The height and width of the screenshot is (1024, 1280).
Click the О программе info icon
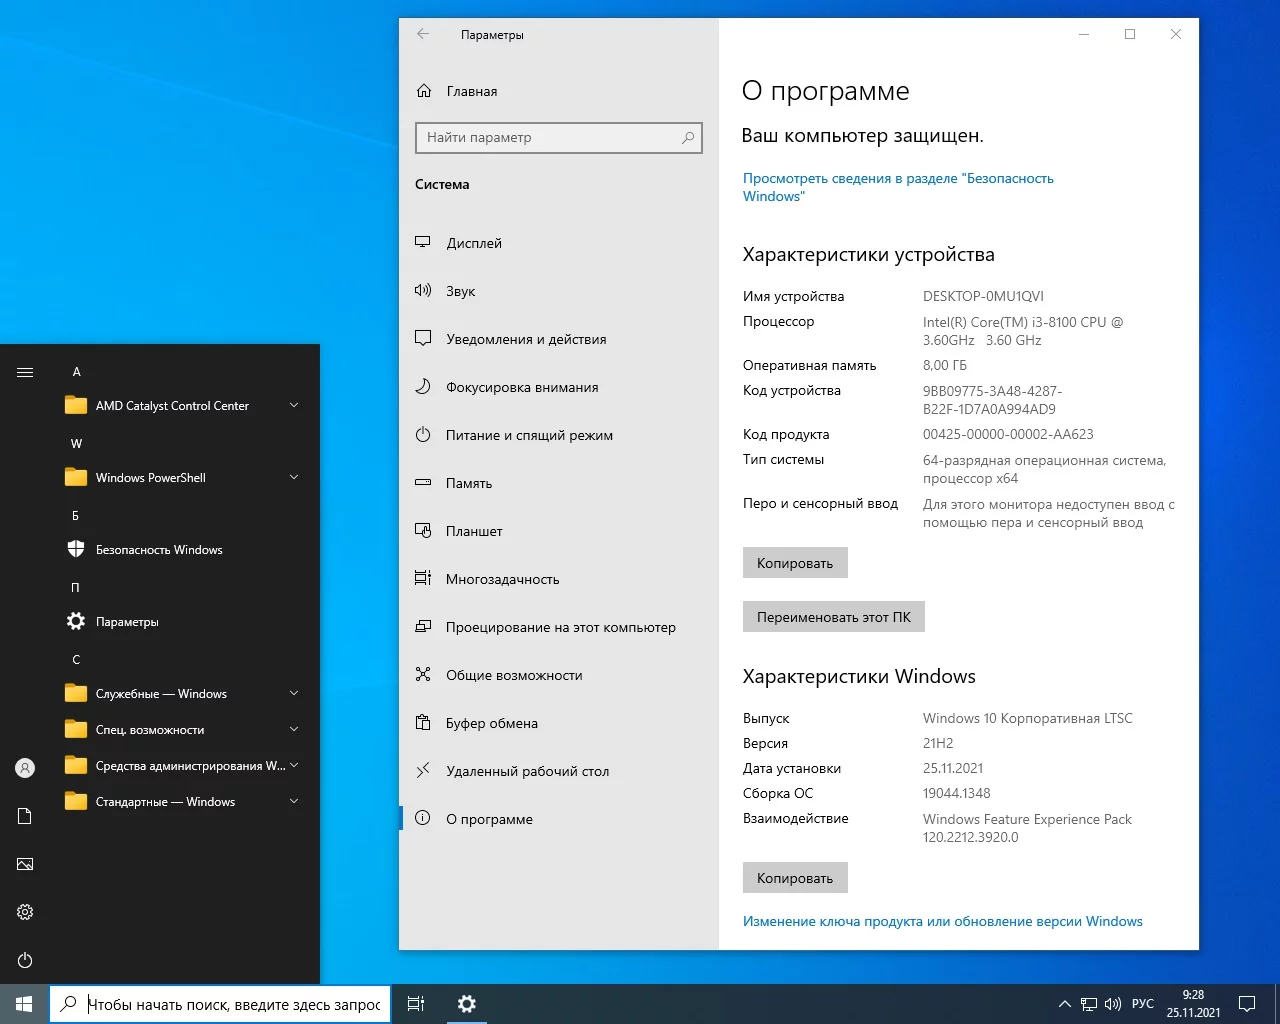423,819
